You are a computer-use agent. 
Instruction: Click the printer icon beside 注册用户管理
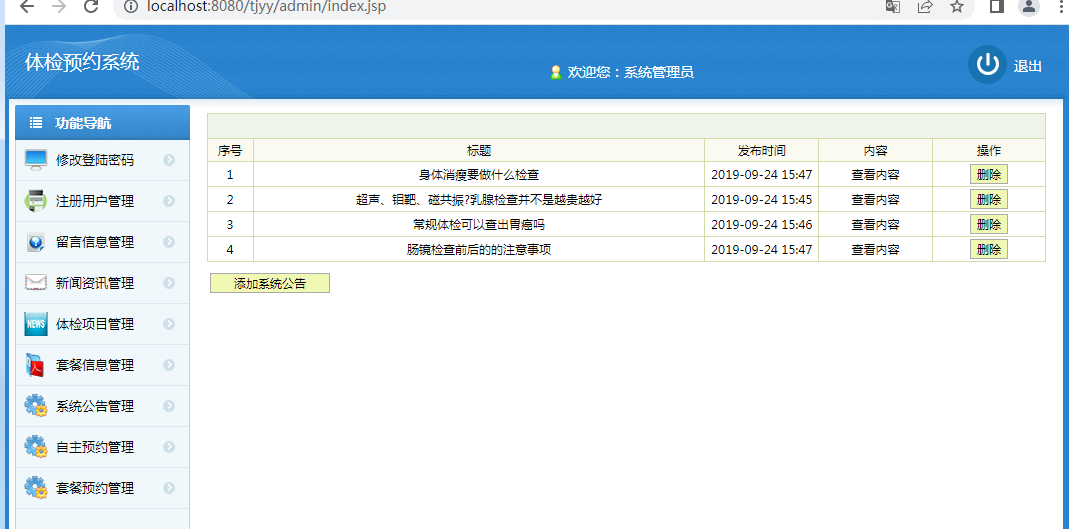[x=36, y=201]
